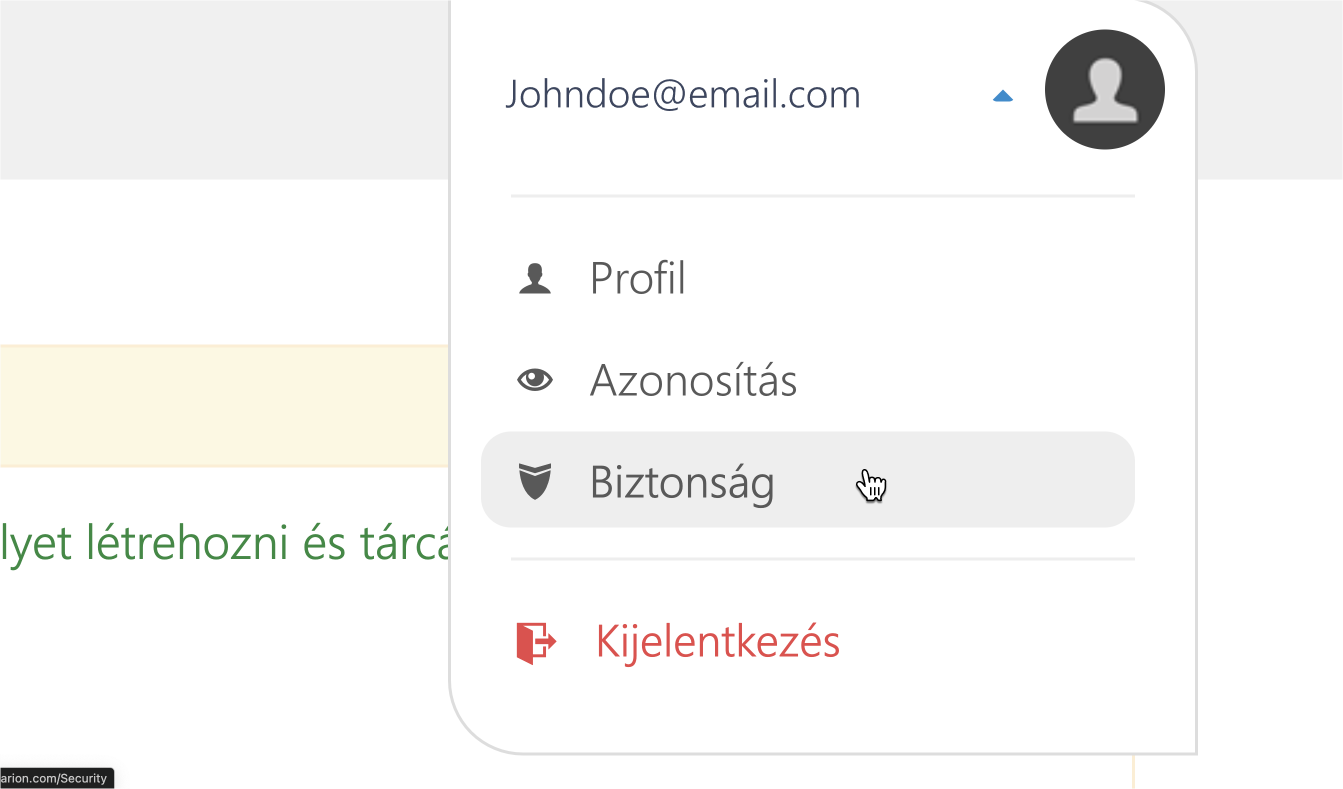
Task: Click the white page area below the green text
Action: (225, 670)
